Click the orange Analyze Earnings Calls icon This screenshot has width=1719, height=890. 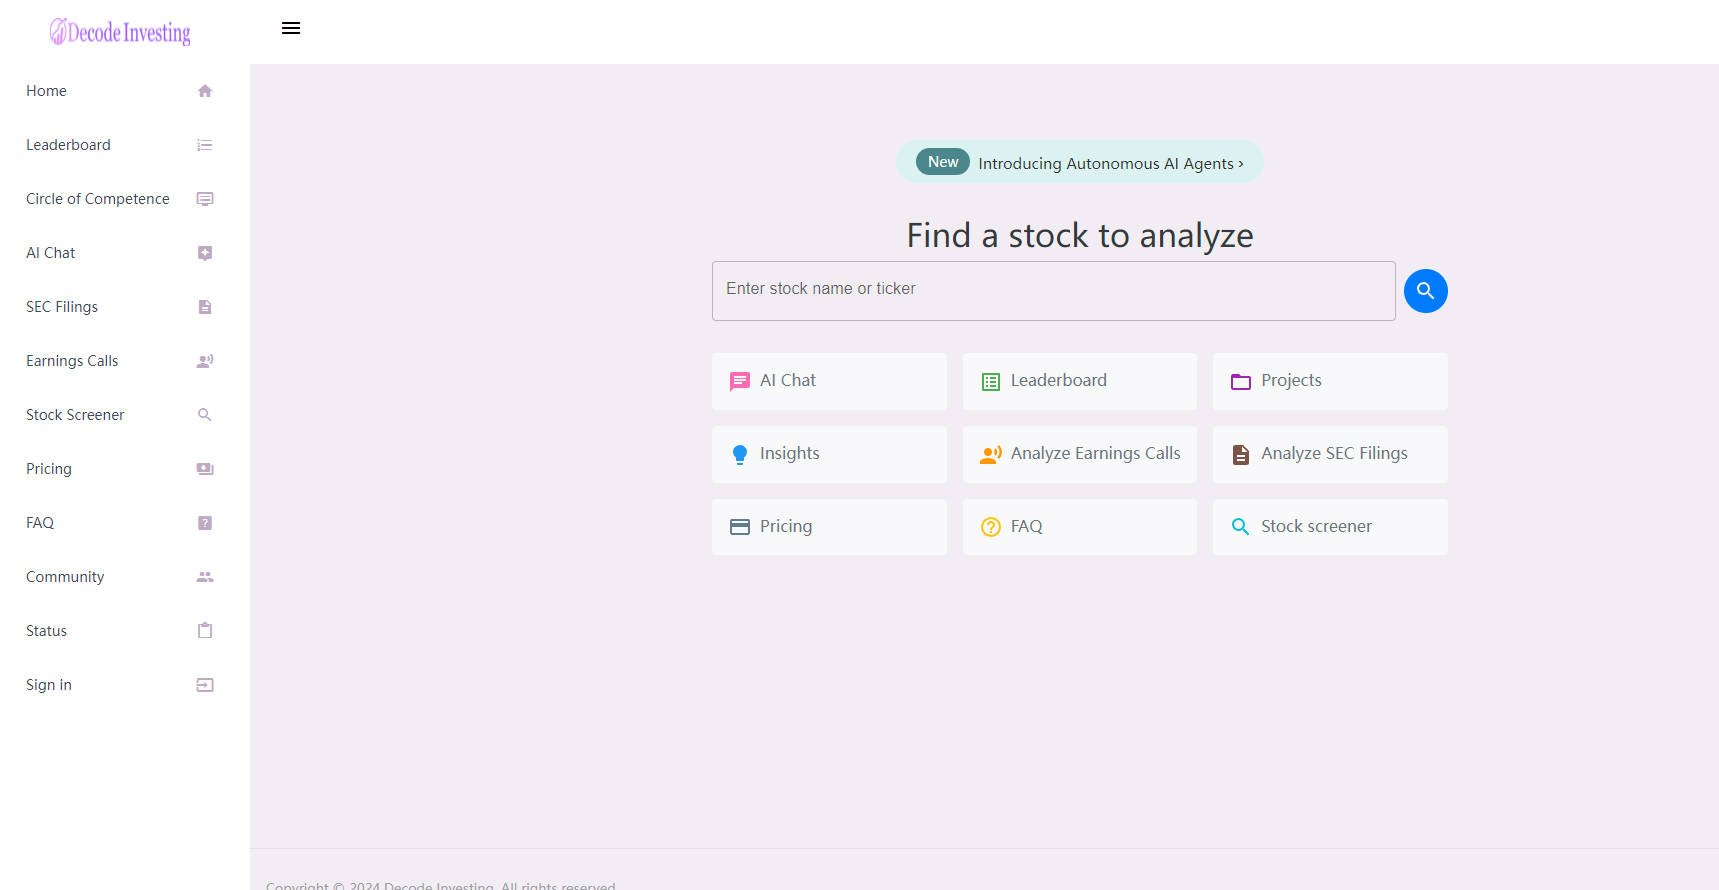click(991, 454)
